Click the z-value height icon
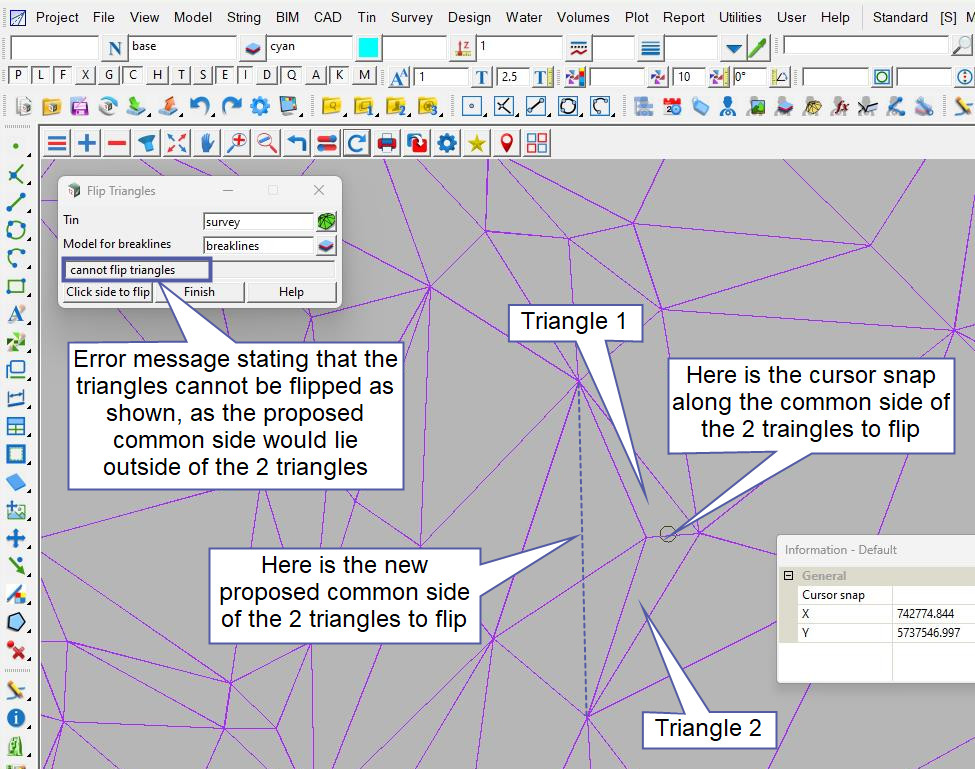Screen dimensions: 975x769 tap(463, 48)
